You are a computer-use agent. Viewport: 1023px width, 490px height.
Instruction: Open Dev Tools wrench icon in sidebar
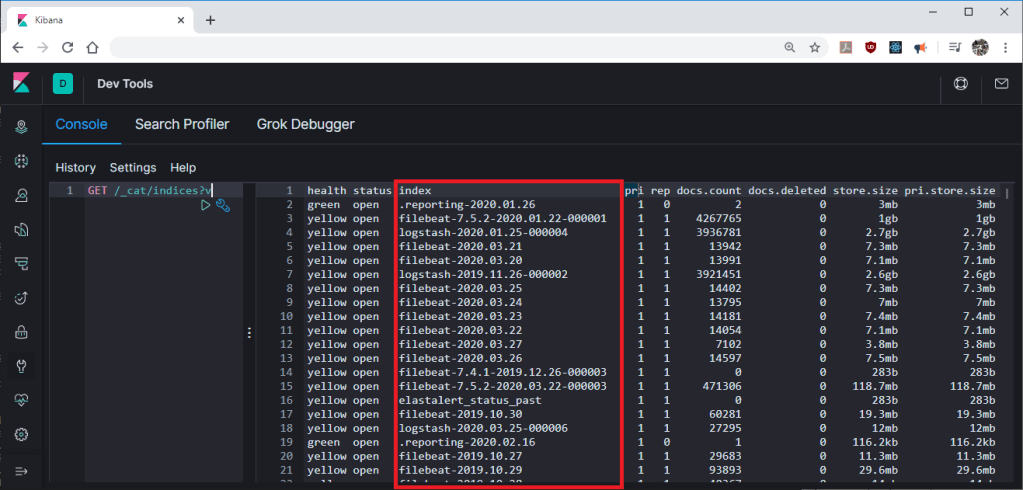tap(21, 366)
